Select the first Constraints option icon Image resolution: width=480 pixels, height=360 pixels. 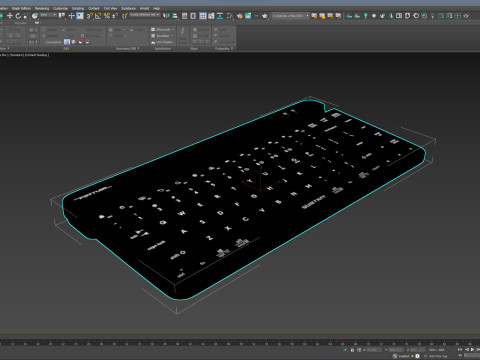67,42
